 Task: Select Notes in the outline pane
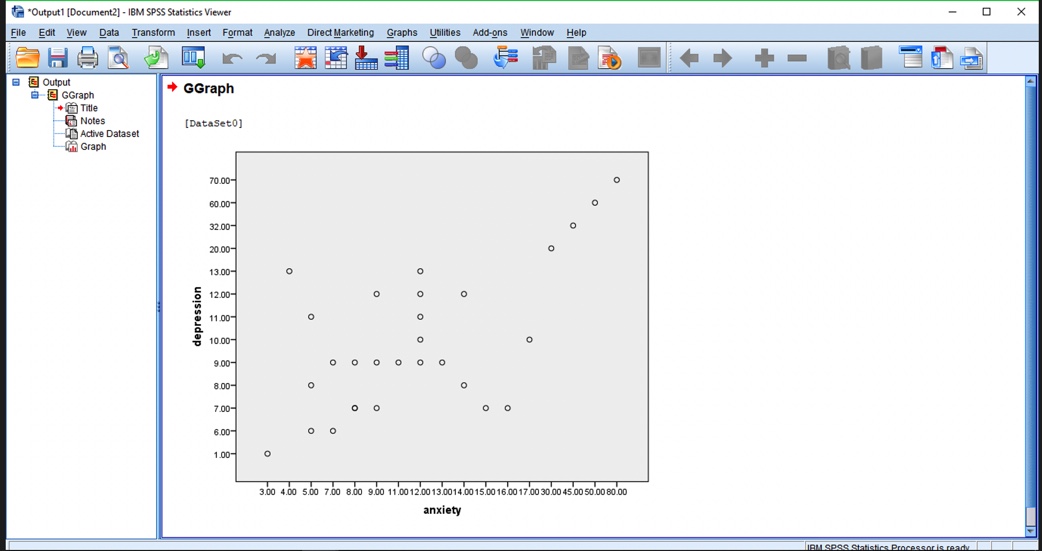92,121
